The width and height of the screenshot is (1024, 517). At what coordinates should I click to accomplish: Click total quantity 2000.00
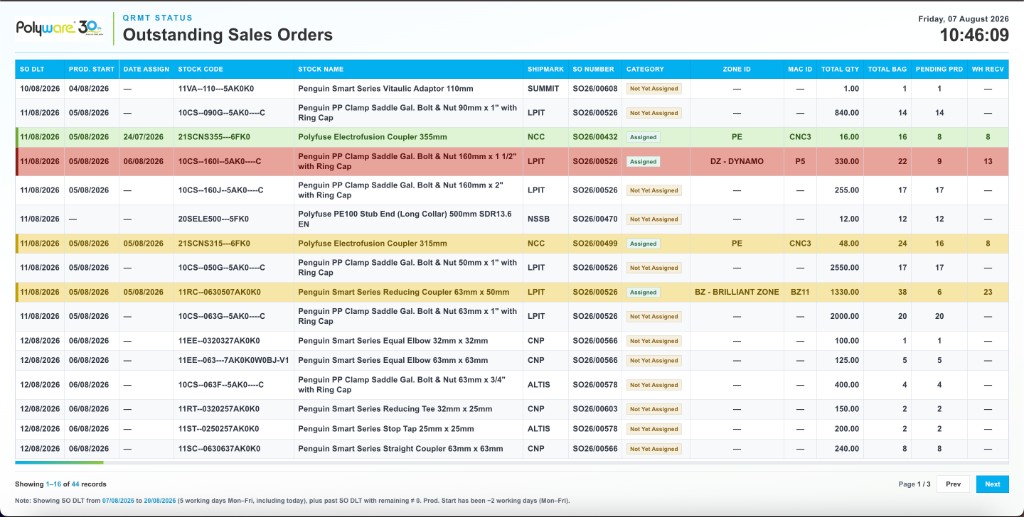[844, 316]
